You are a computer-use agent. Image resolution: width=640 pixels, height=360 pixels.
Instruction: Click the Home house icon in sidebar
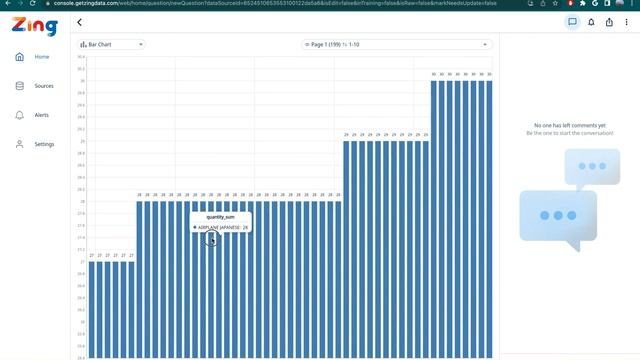[x=20, y=57]
